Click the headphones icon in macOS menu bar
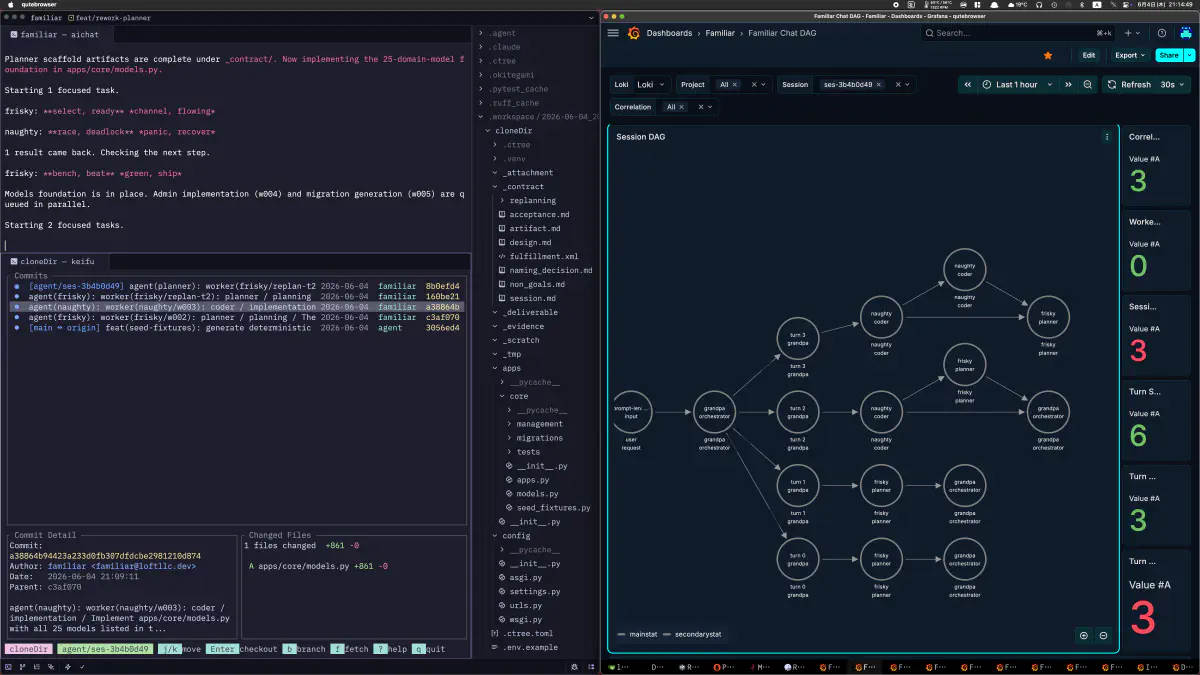Image resolution: width=1200 pixels, height=675 pixels. [1040, 5]
